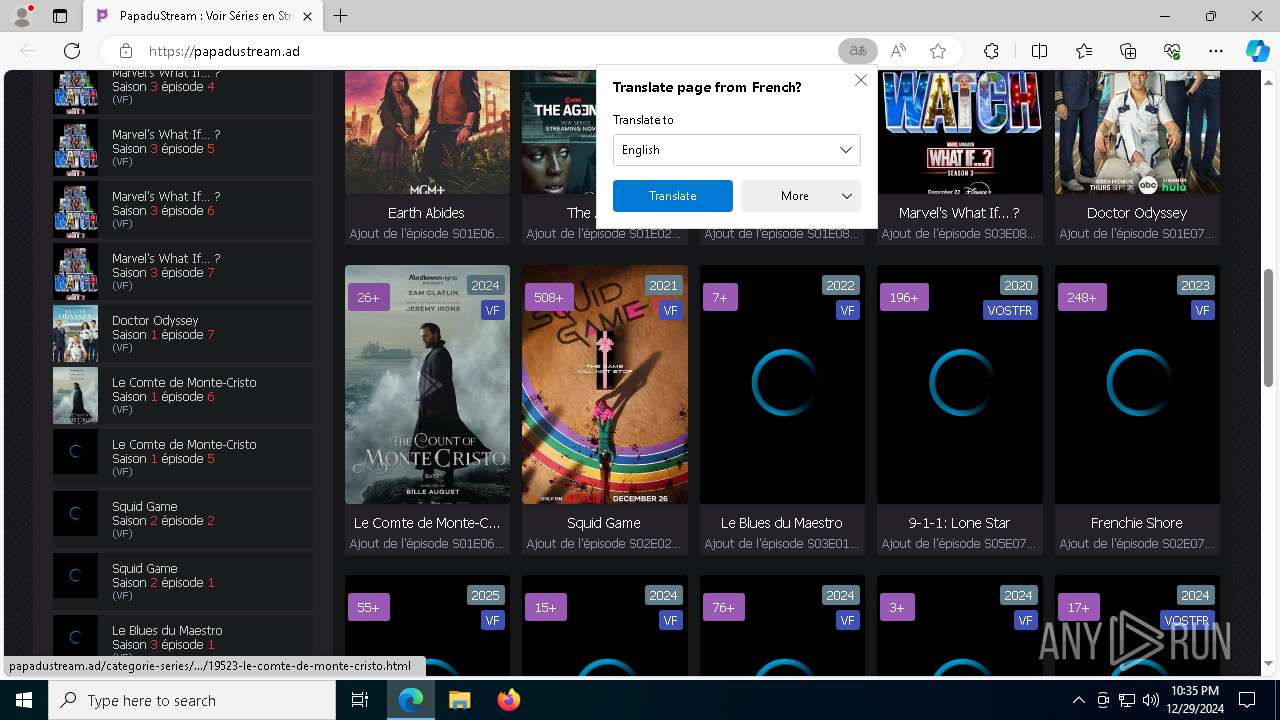This screenshot has width=1280, height=720.
Task: Click the 26+ badge on Monte-Cristo card
Action: coord(368,297)
